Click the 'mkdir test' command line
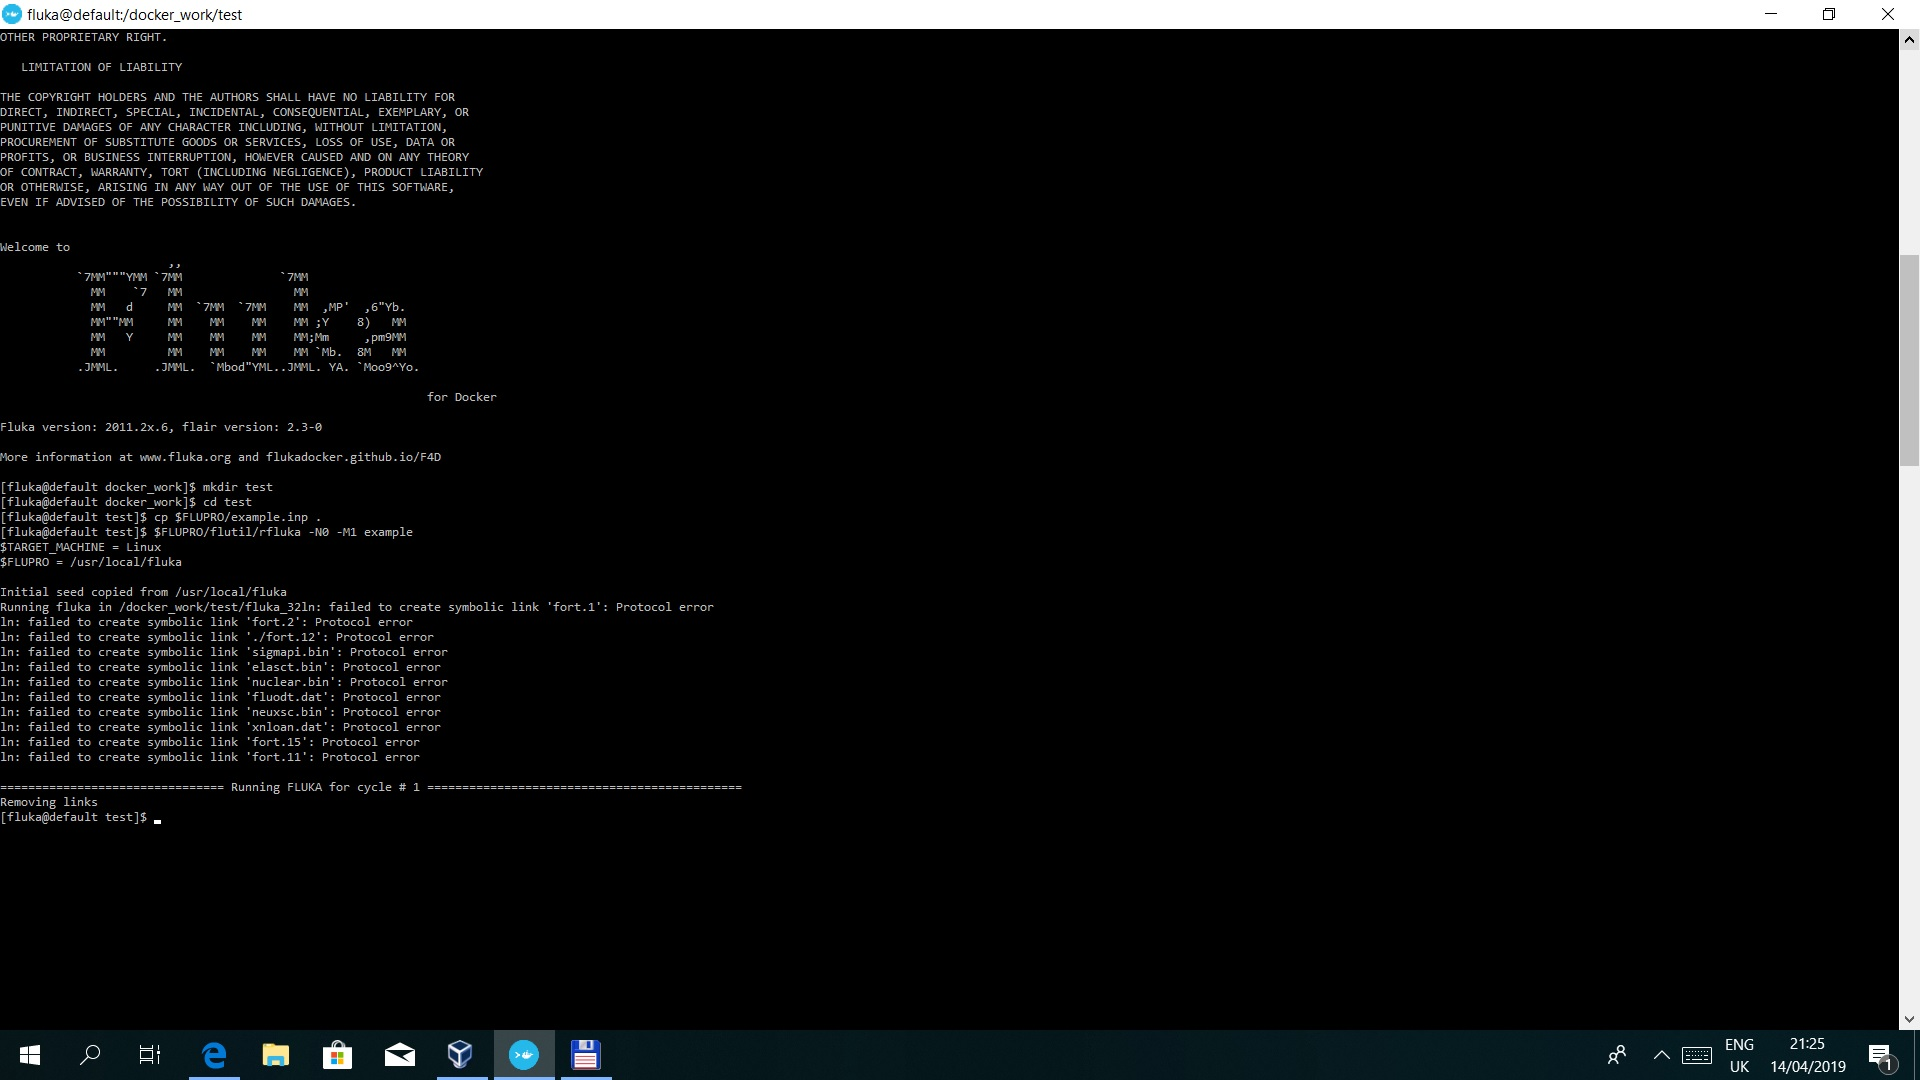Viewport: 1920px width, 1080px height. [x=136, y=487]
